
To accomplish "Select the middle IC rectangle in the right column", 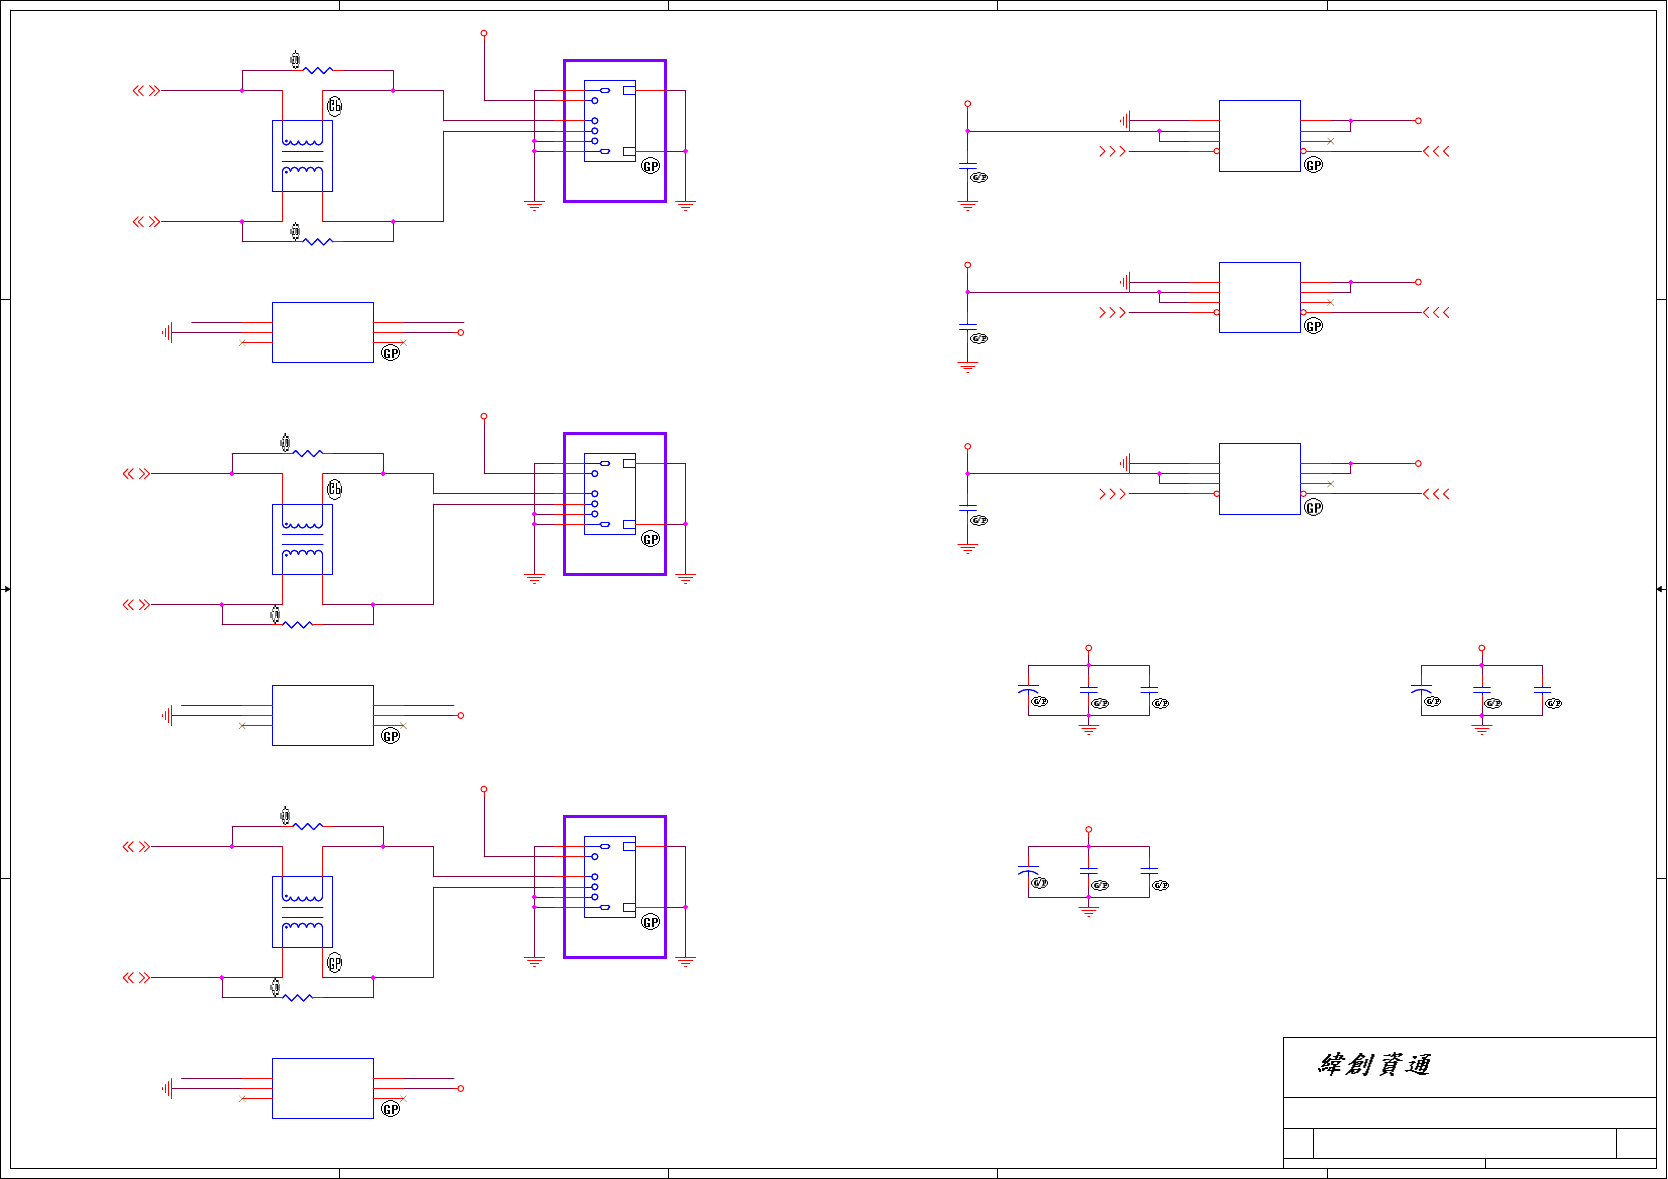I will click(x=1260, y=297).
